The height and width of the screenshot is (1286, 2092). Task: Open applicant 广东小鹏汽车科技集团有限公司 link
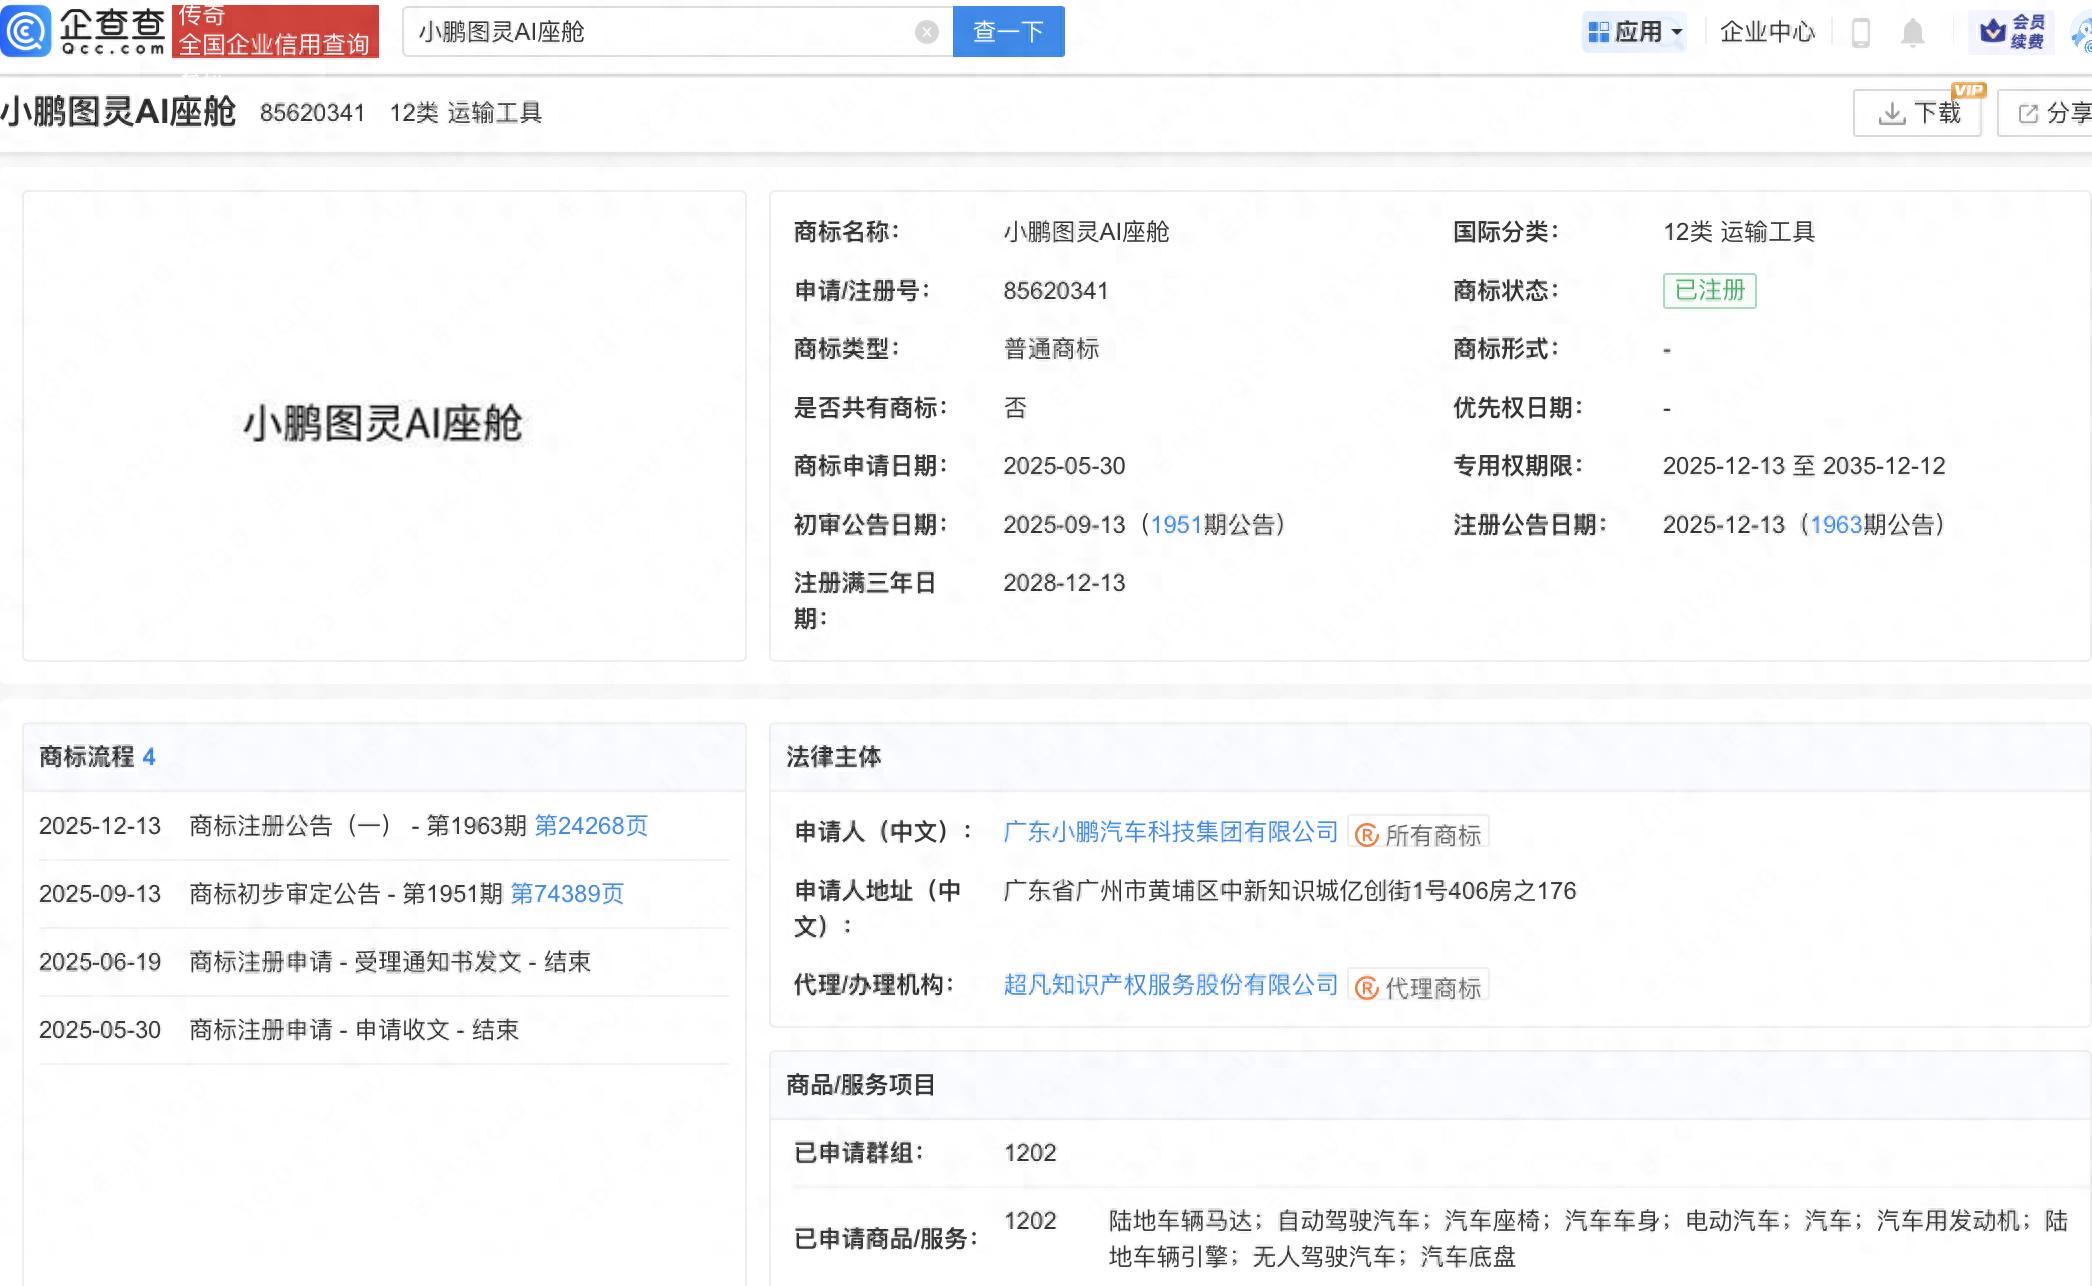point(1170,832)
